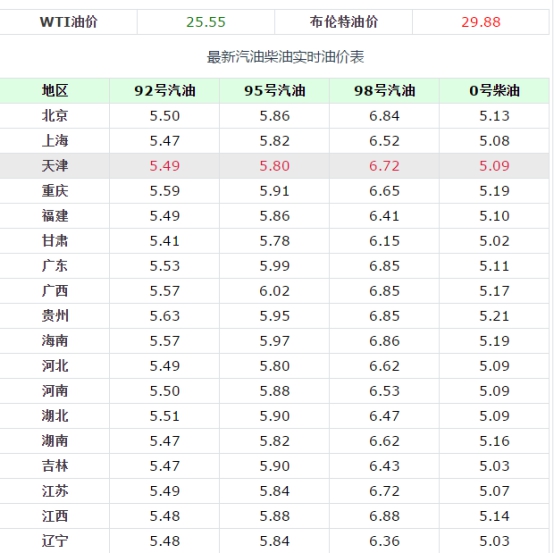Click 北京 98号汽油 price 6.84
The height and width of the screenshot is (553, 554).
coord(384,116)
